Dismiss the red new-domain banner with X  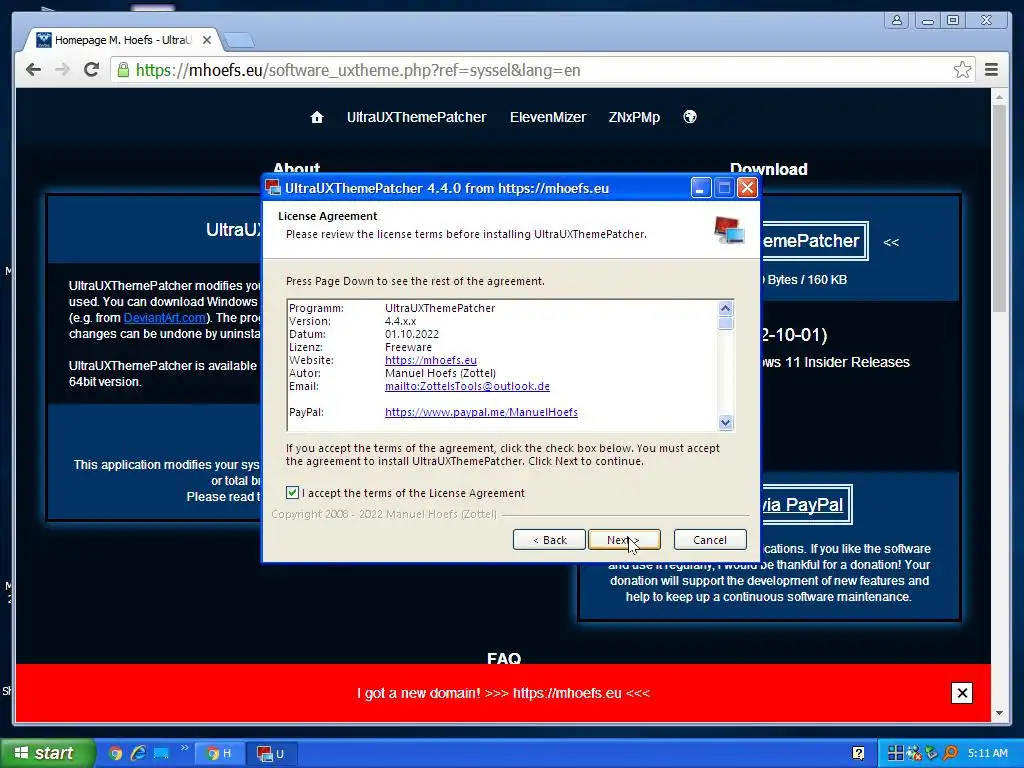(x=962, y=693)
